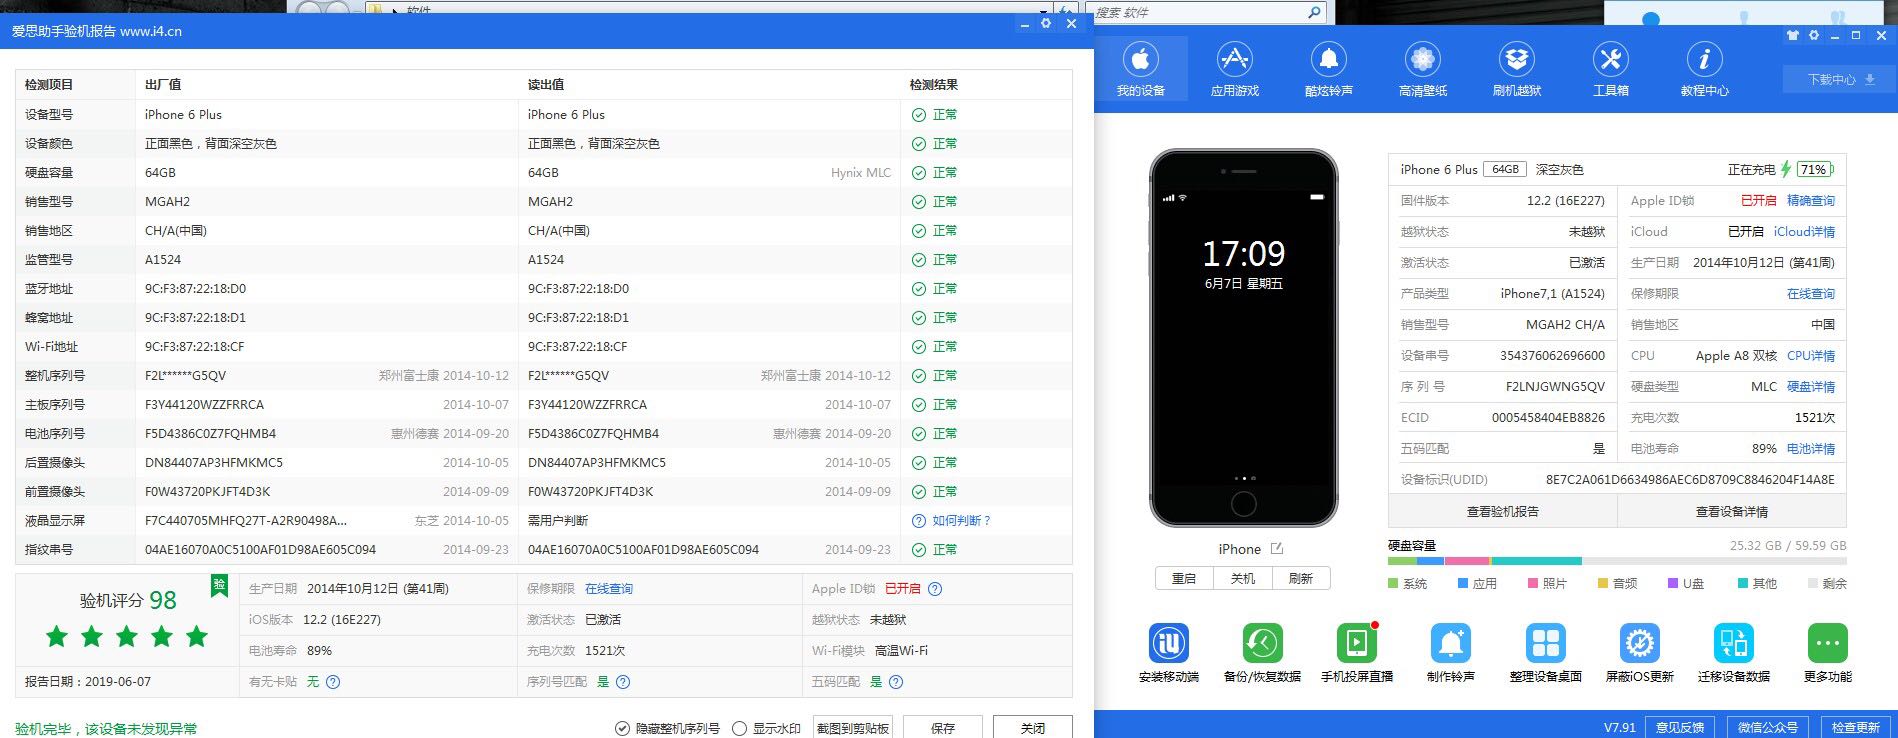Switch to 我的设备 tab

pyautogui.click(x=1141, y=68)
